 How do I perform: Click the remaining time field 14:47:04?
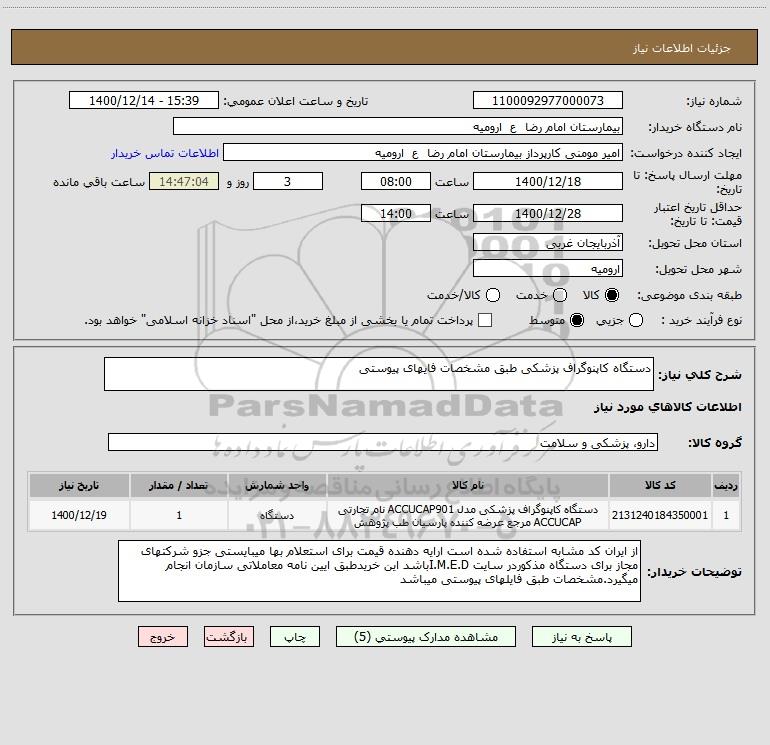[x=184, y=181]
